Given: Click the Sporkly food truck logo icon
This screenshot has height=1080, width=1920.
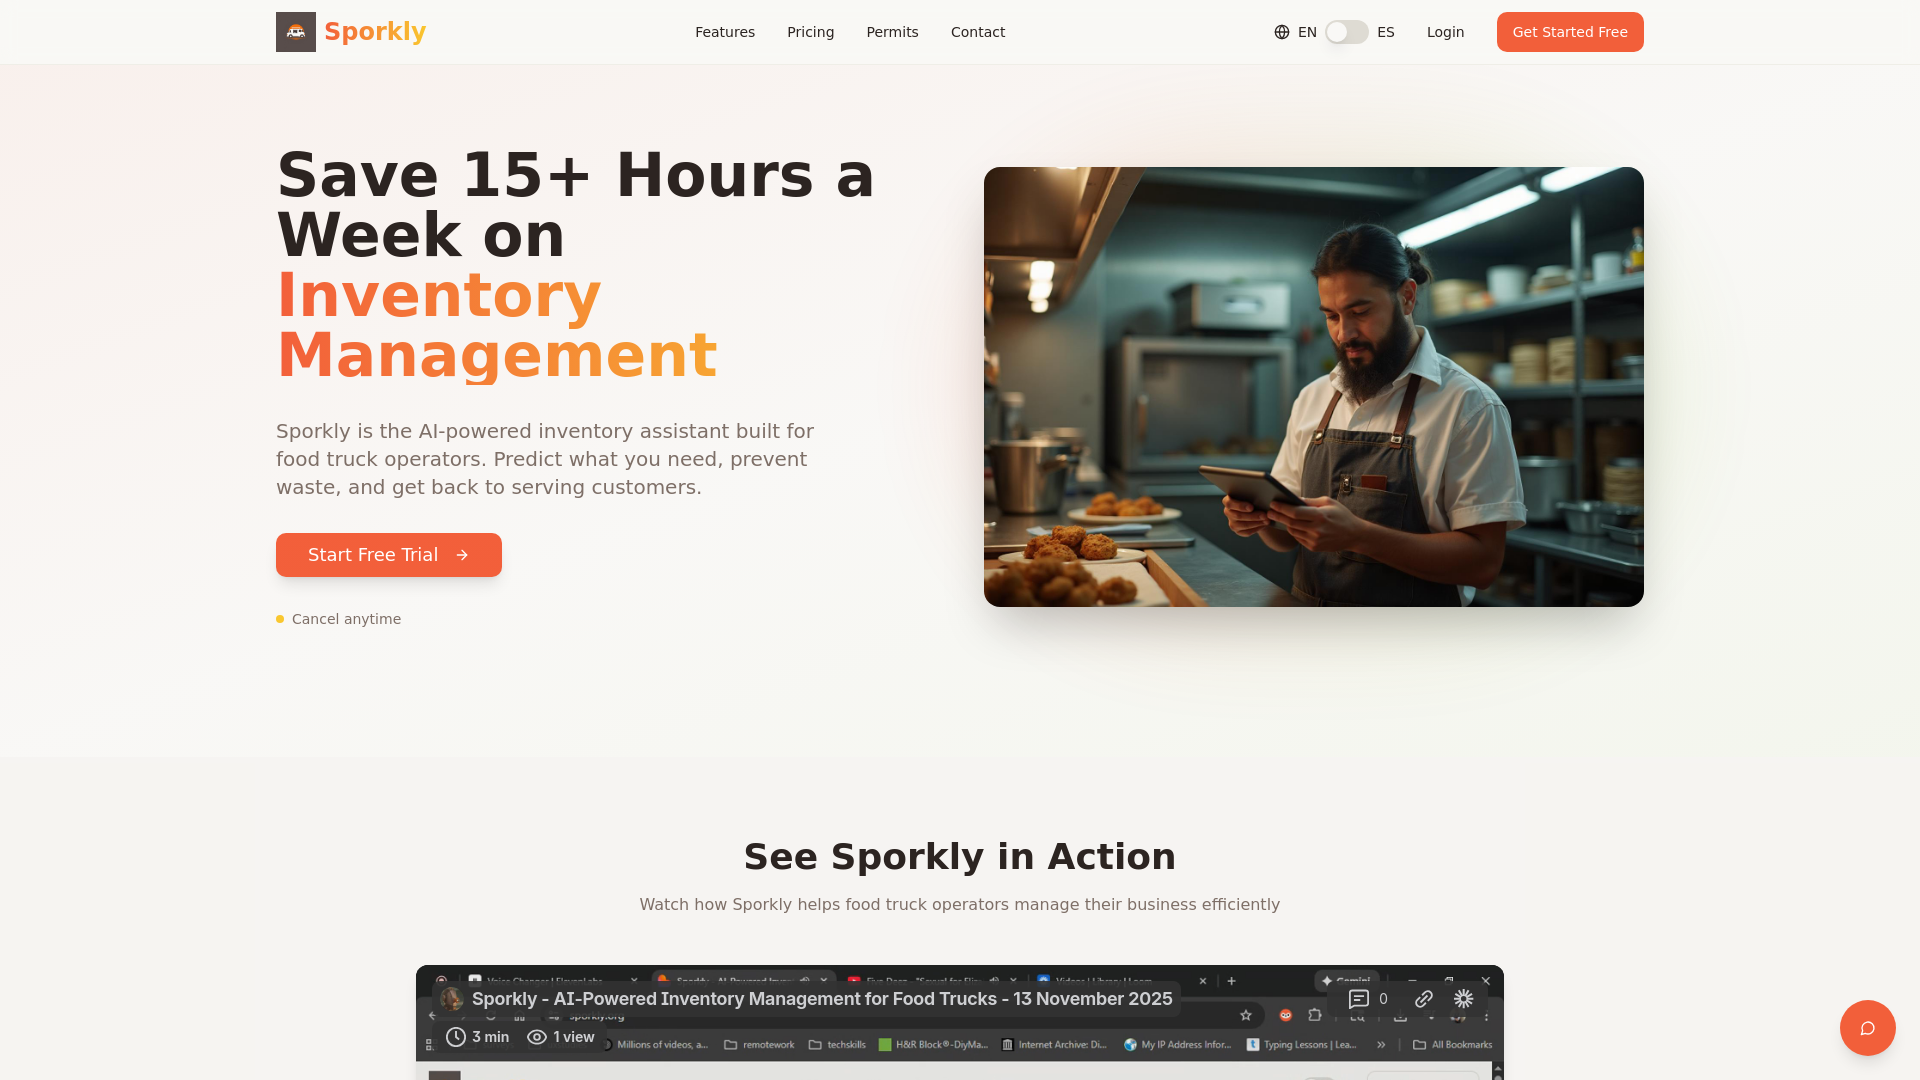Looking at the screenshot, I should click(296, 32).
